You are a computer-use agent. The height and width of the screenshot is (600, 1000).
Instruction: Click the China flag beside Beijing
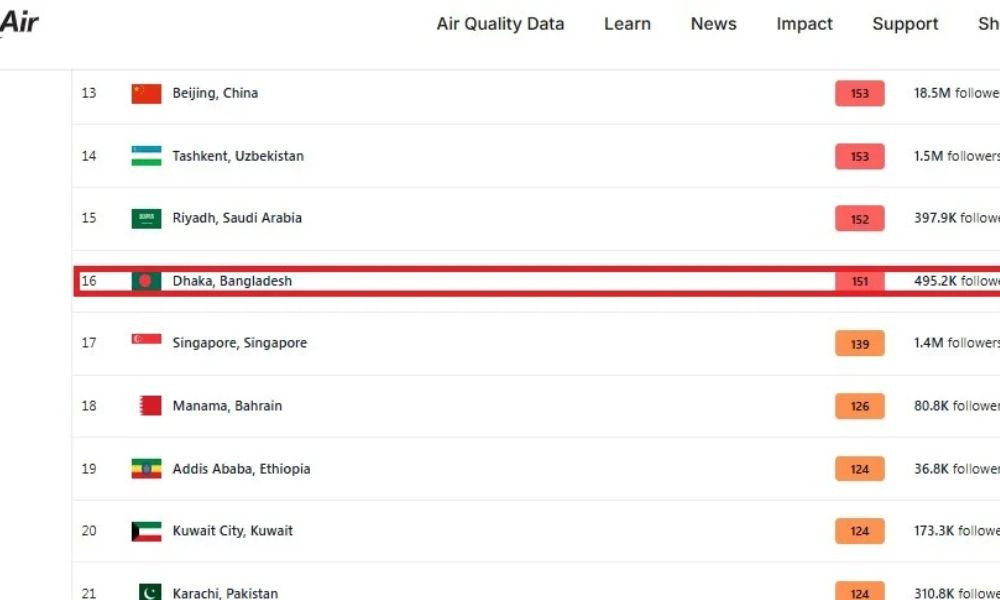tap(146, 93)
